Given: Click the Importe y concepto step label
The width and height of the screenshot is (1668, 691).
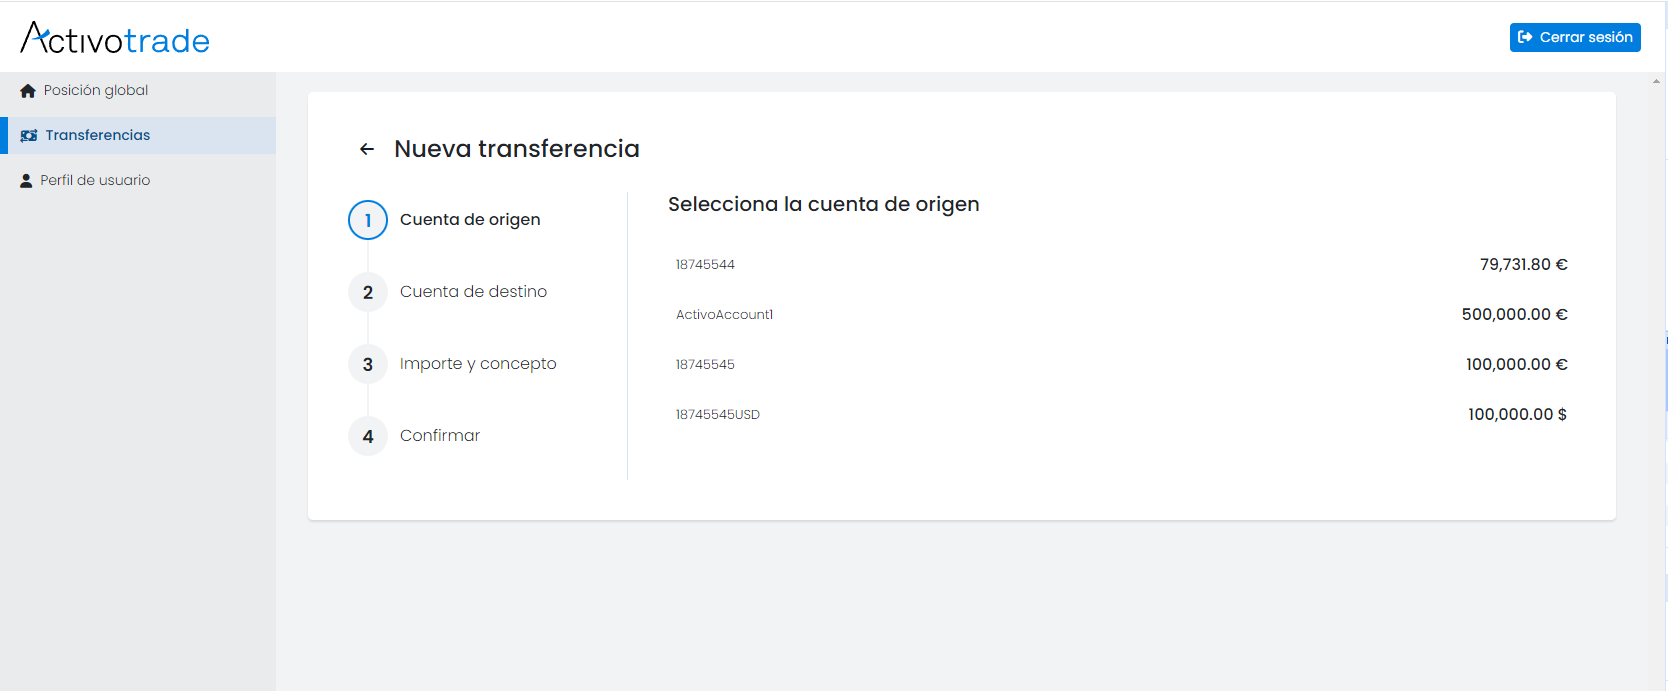Looking at the screenshot, I should tap(478, 364).
